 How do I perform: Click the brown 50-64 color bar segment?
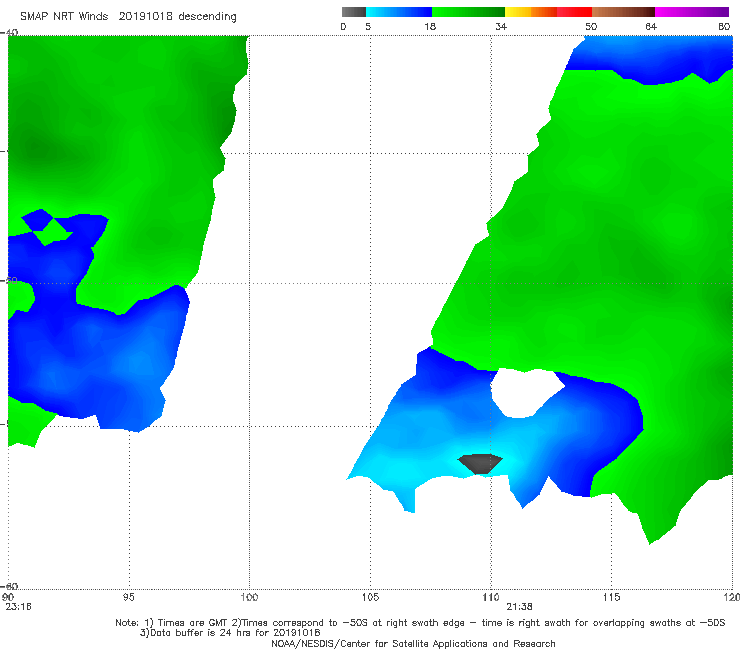623,12
